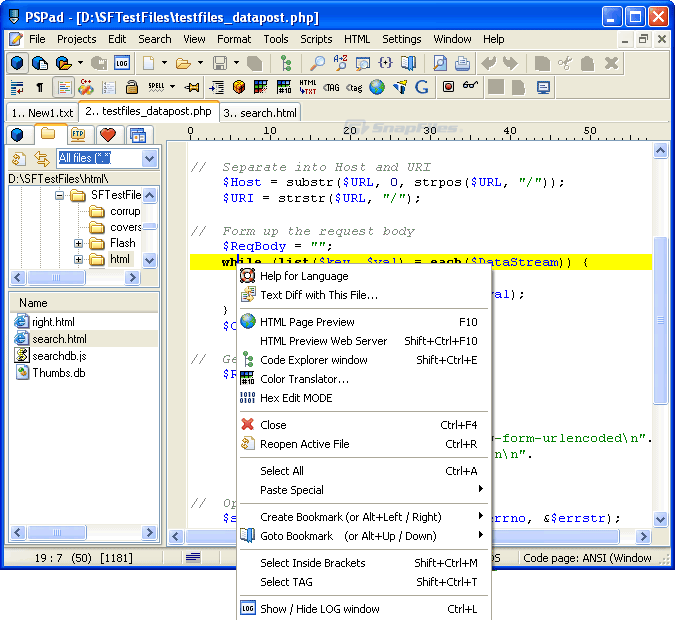Open the New file dropdown arrow
Viewport: 675px width, 626px height.
click(164, 63)
